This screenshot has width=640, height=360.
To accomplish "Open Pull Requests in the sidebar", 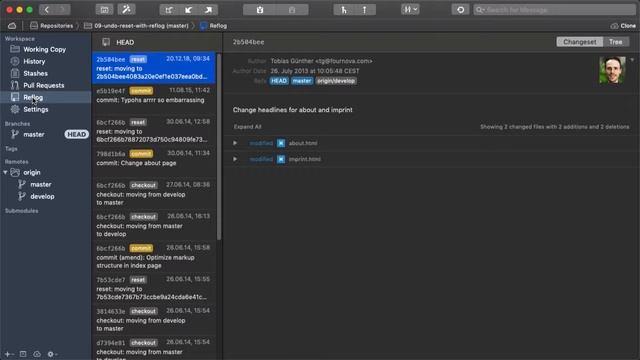I will pos(45,85).
